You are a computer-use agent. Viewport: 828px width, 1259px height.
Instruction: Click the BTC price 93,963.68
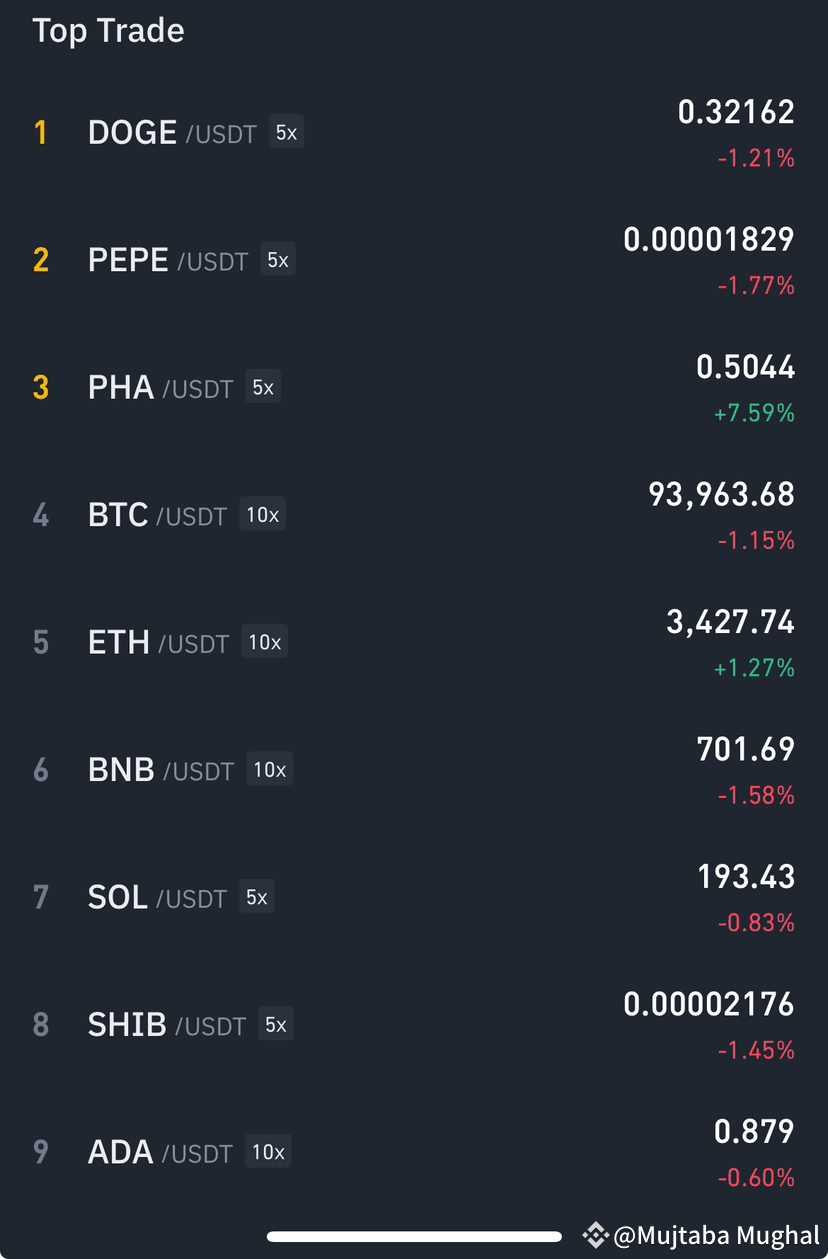[x=722, y=494]
